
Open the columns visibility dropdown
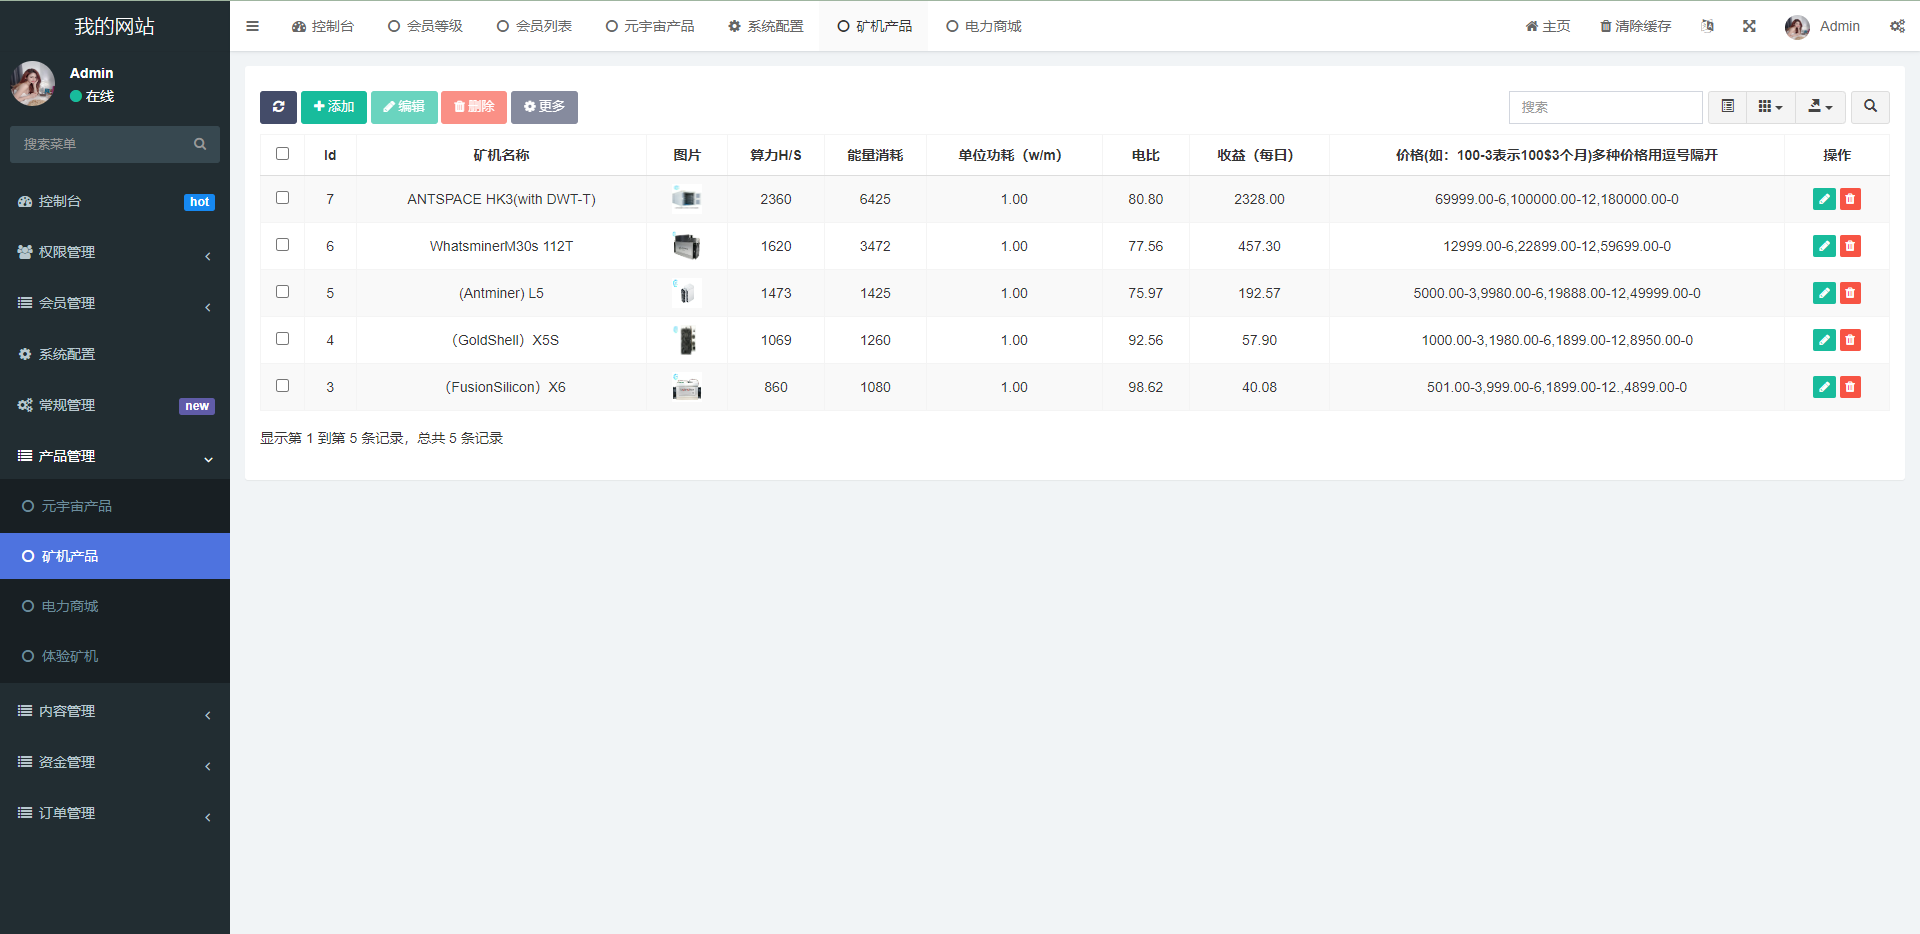[1770, 107]
